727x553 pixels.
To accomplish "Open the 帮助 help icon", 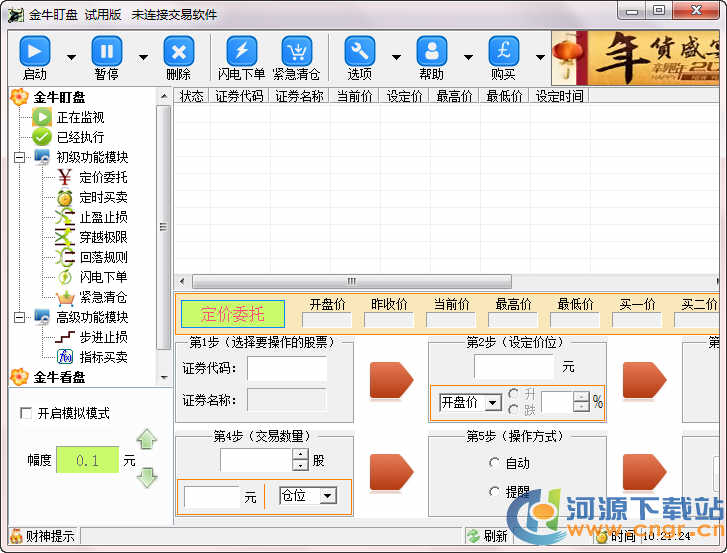I will [432, 51].
